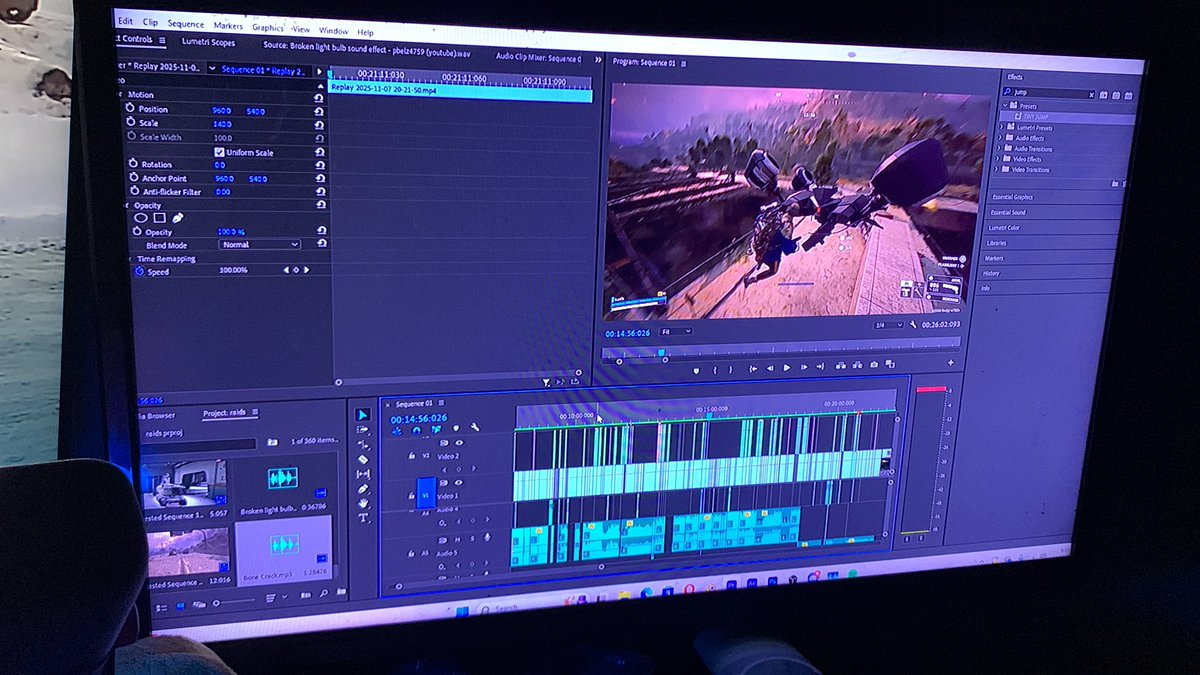Open Program monitor settings wrench
Viewport: 1200px width, 675px height.
[x=913, y=325]
